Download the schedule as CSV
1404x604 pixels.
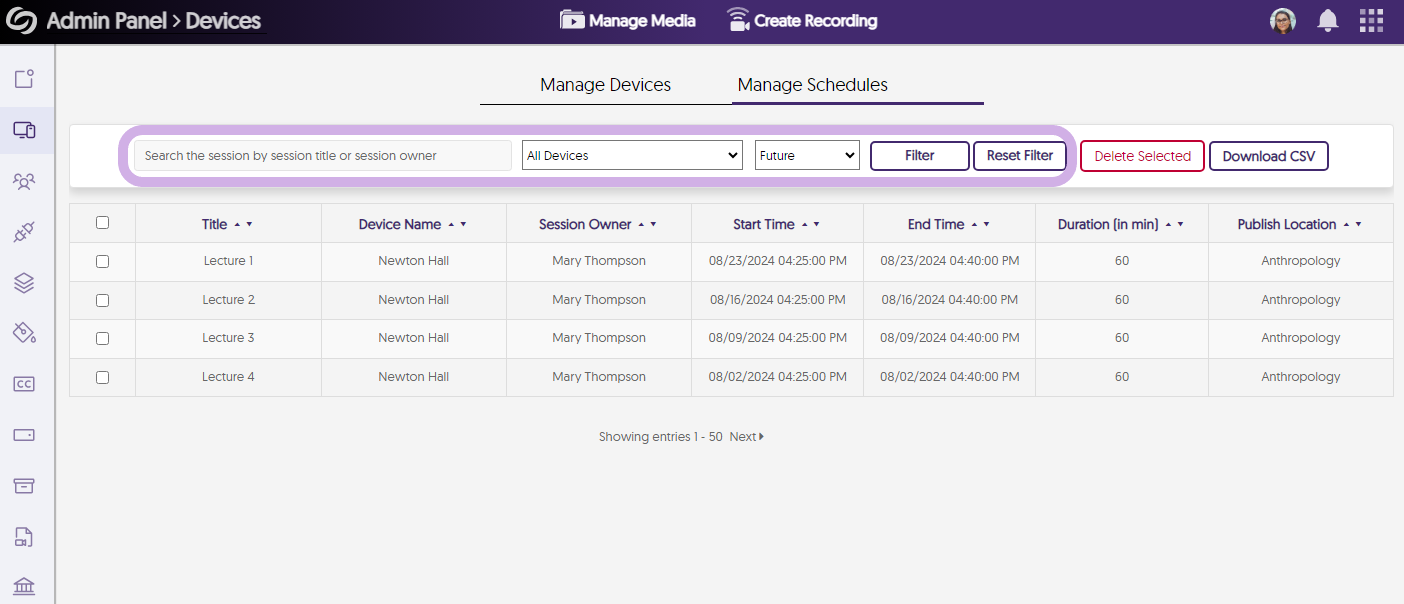coord(1268,156)
